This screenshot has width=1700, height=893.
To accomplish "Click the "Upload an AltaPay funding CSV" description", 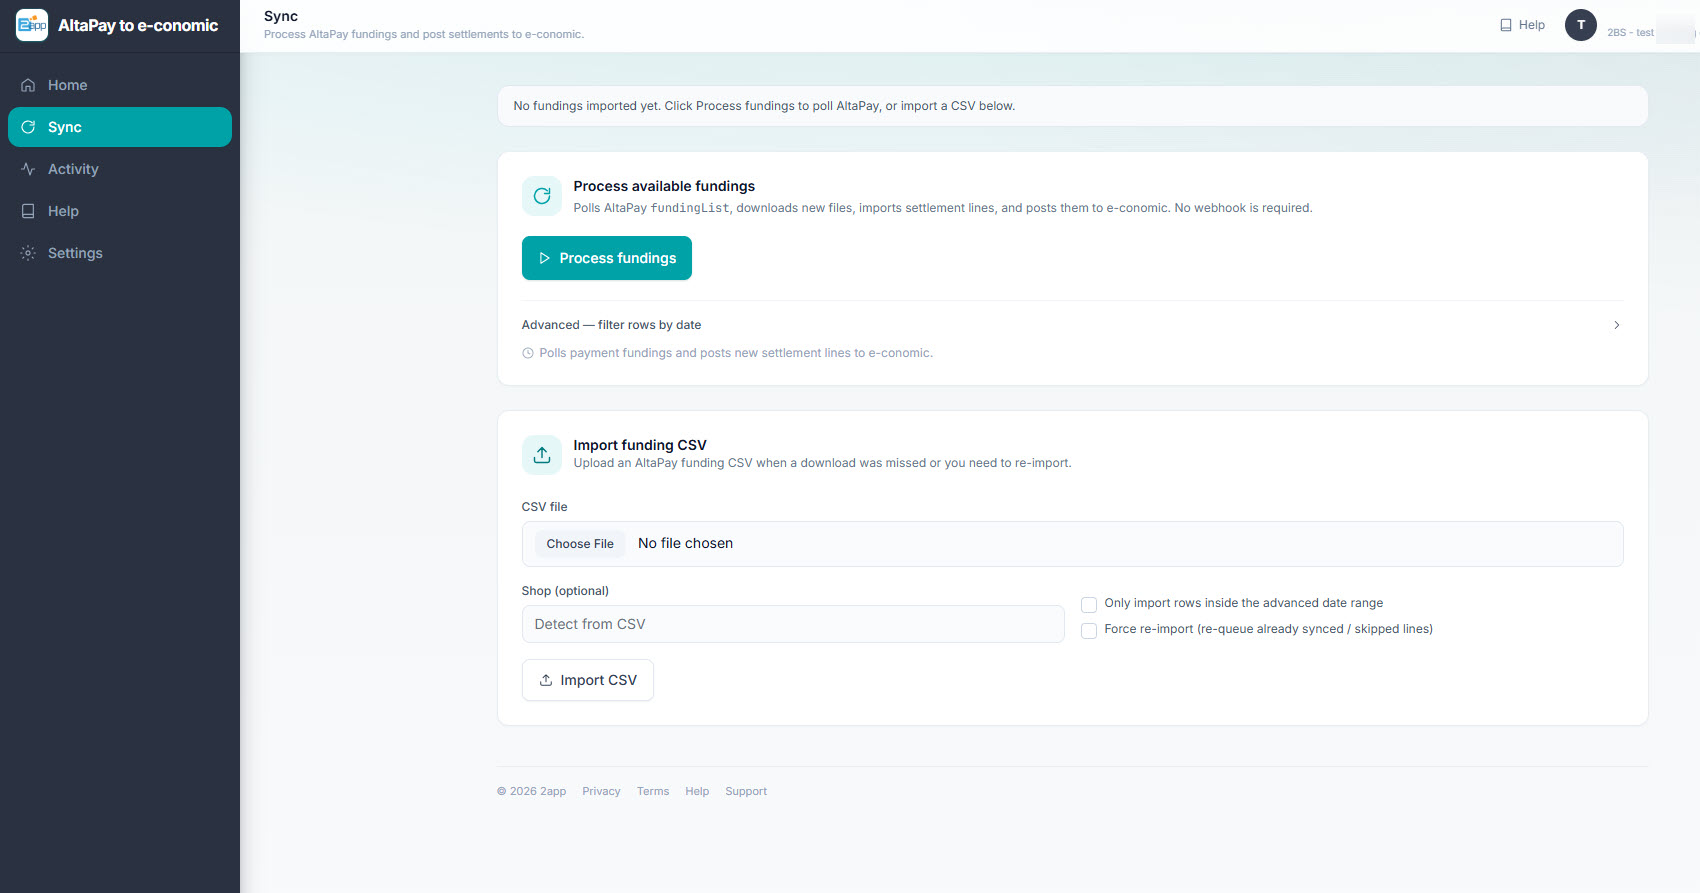I will pyautogui.click(x=822, y=463).
